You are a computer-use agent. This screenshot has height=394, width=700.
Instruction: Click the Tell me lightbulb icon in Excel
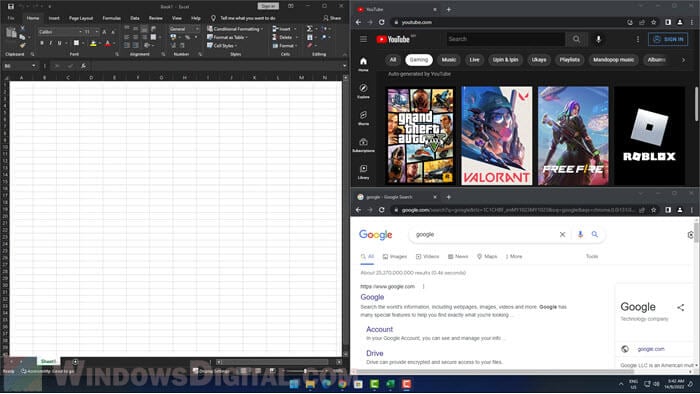213,18
